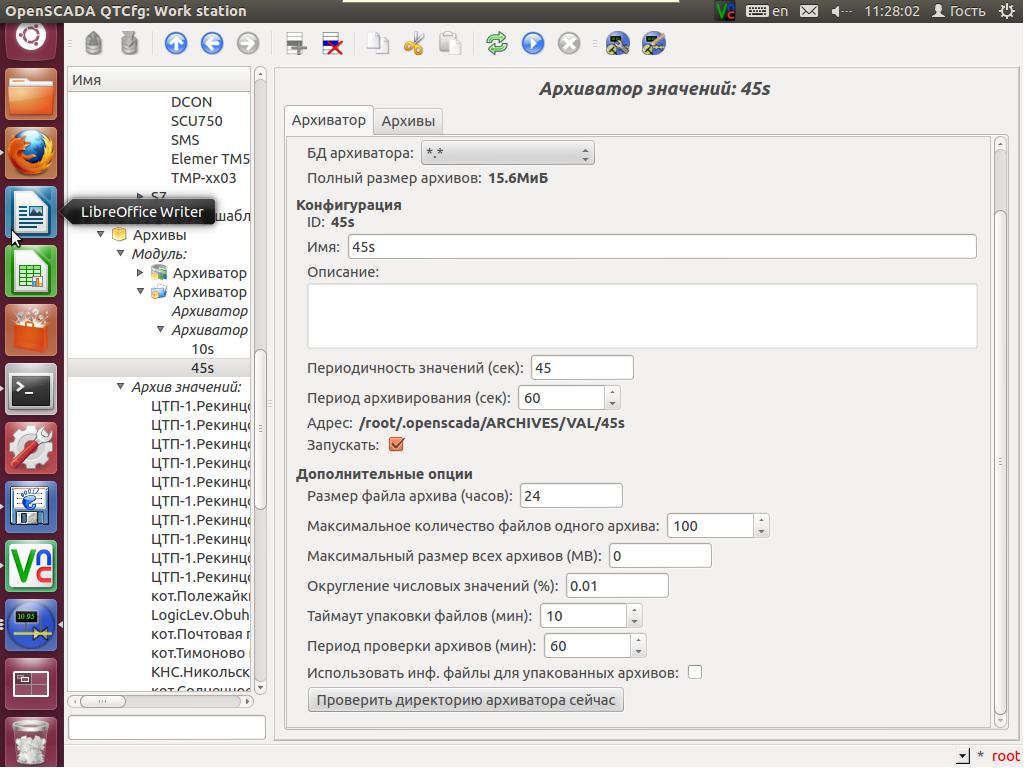Click the green Refresh arrows icon

(496, 43)
